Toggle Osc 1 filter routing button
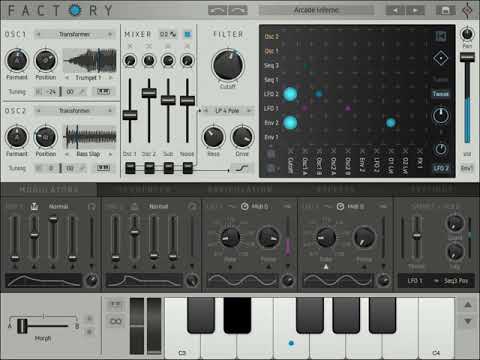Viewport: 480px width, 360px height. click(130, 168)
